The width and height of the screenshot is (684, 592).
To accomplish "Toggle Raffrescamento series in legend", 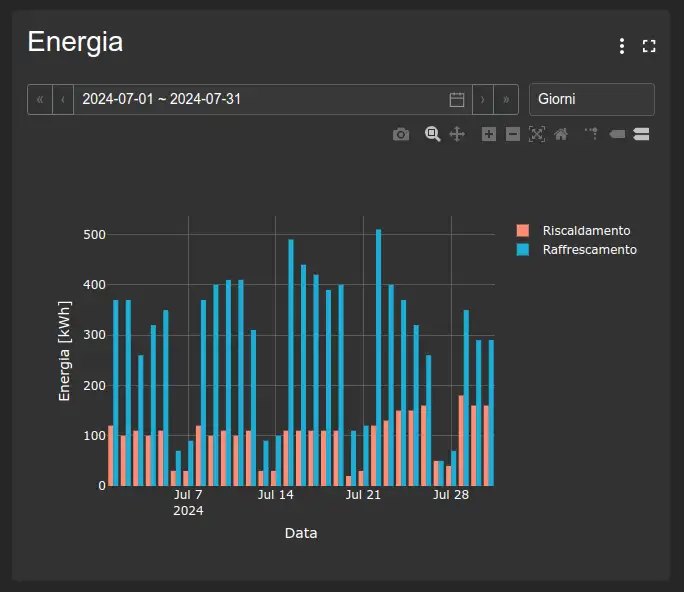I will (589, 250).
